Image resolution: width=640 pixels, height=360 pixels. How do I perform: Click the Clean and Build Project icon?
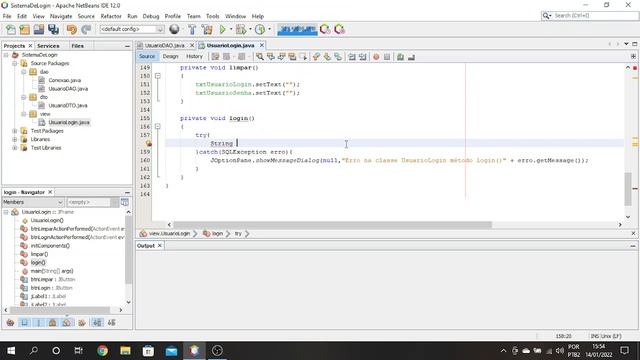click(207, 29)
